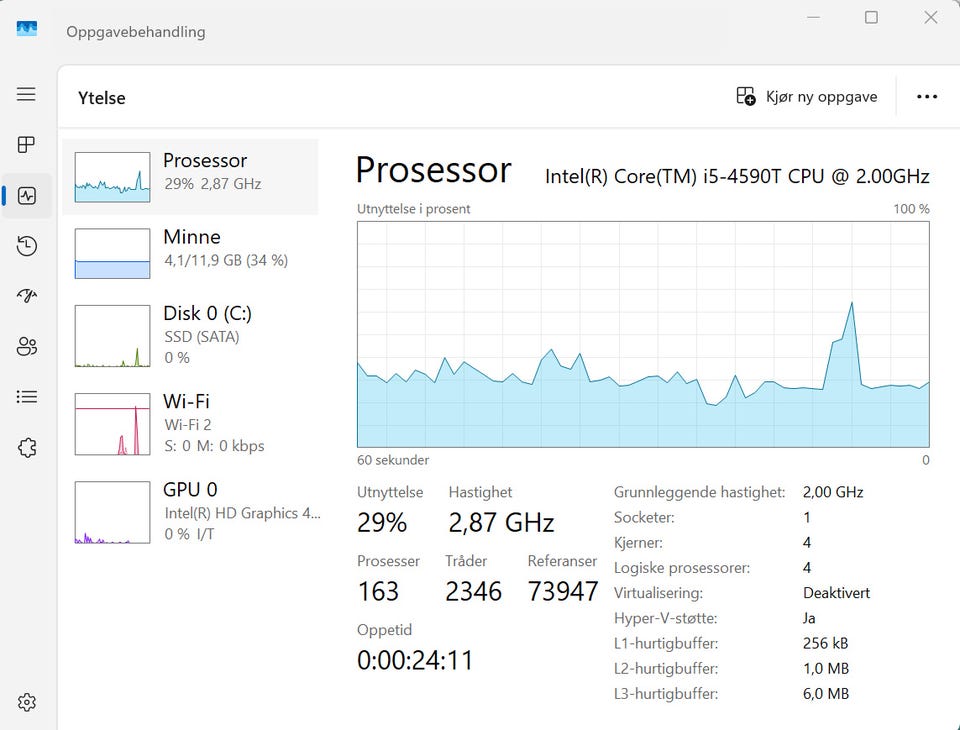Click the SSD (SATA) disk type text
Screen dimensions: 960x730
[201, 337]
